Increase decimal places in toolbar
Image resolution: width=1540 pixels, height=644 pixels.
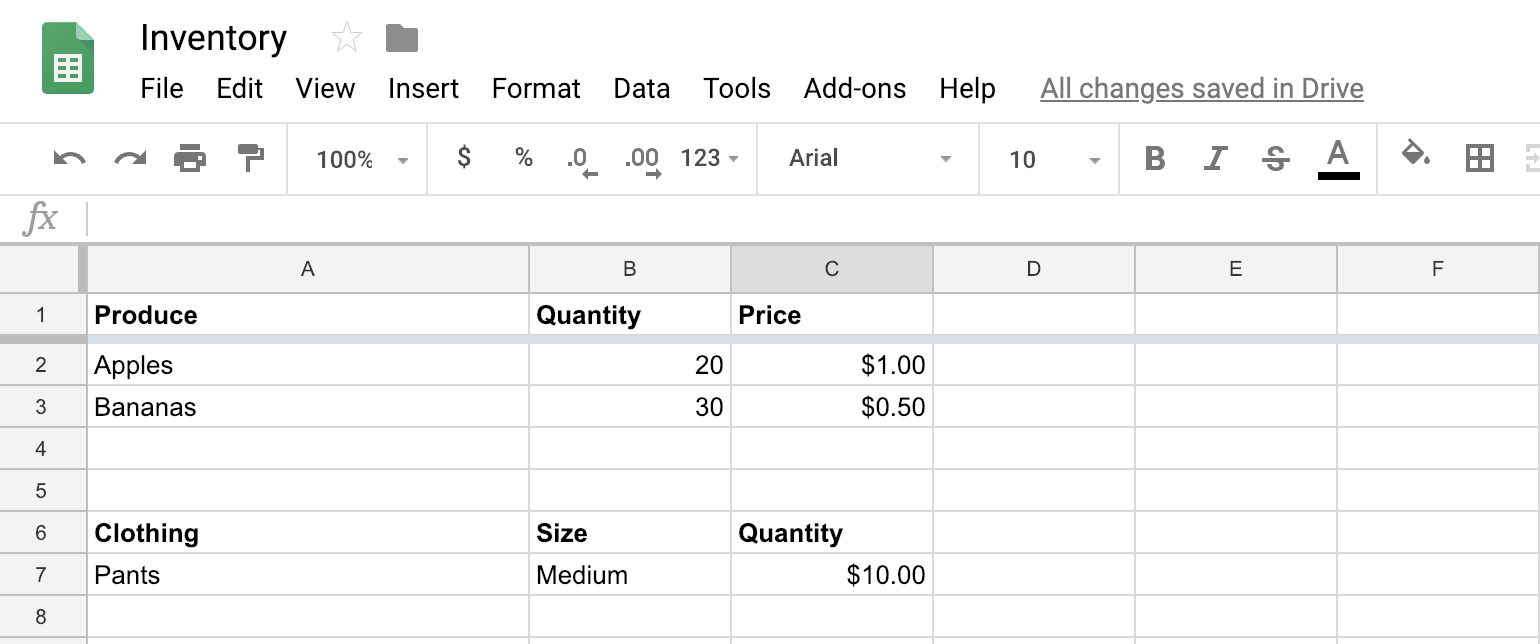pyautogui.click(x=642, y=160)
